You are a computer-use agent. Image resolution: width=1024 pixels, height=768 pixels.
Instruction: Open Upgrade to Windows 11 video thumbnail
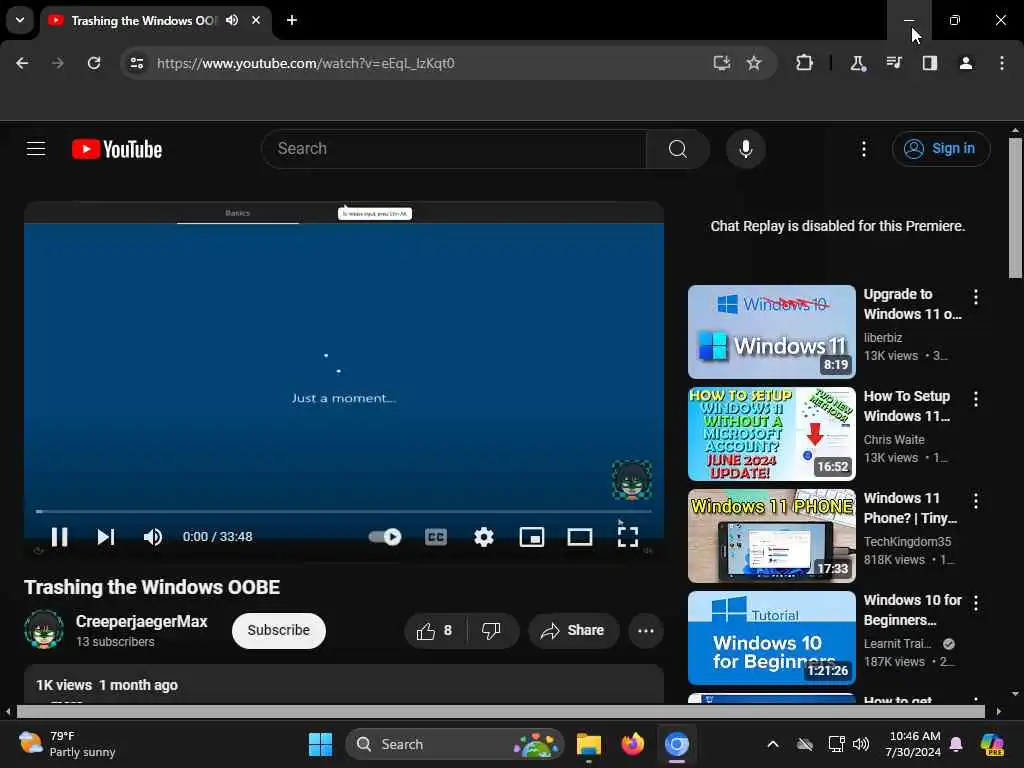pyautogui.click(x=771, y=332)
